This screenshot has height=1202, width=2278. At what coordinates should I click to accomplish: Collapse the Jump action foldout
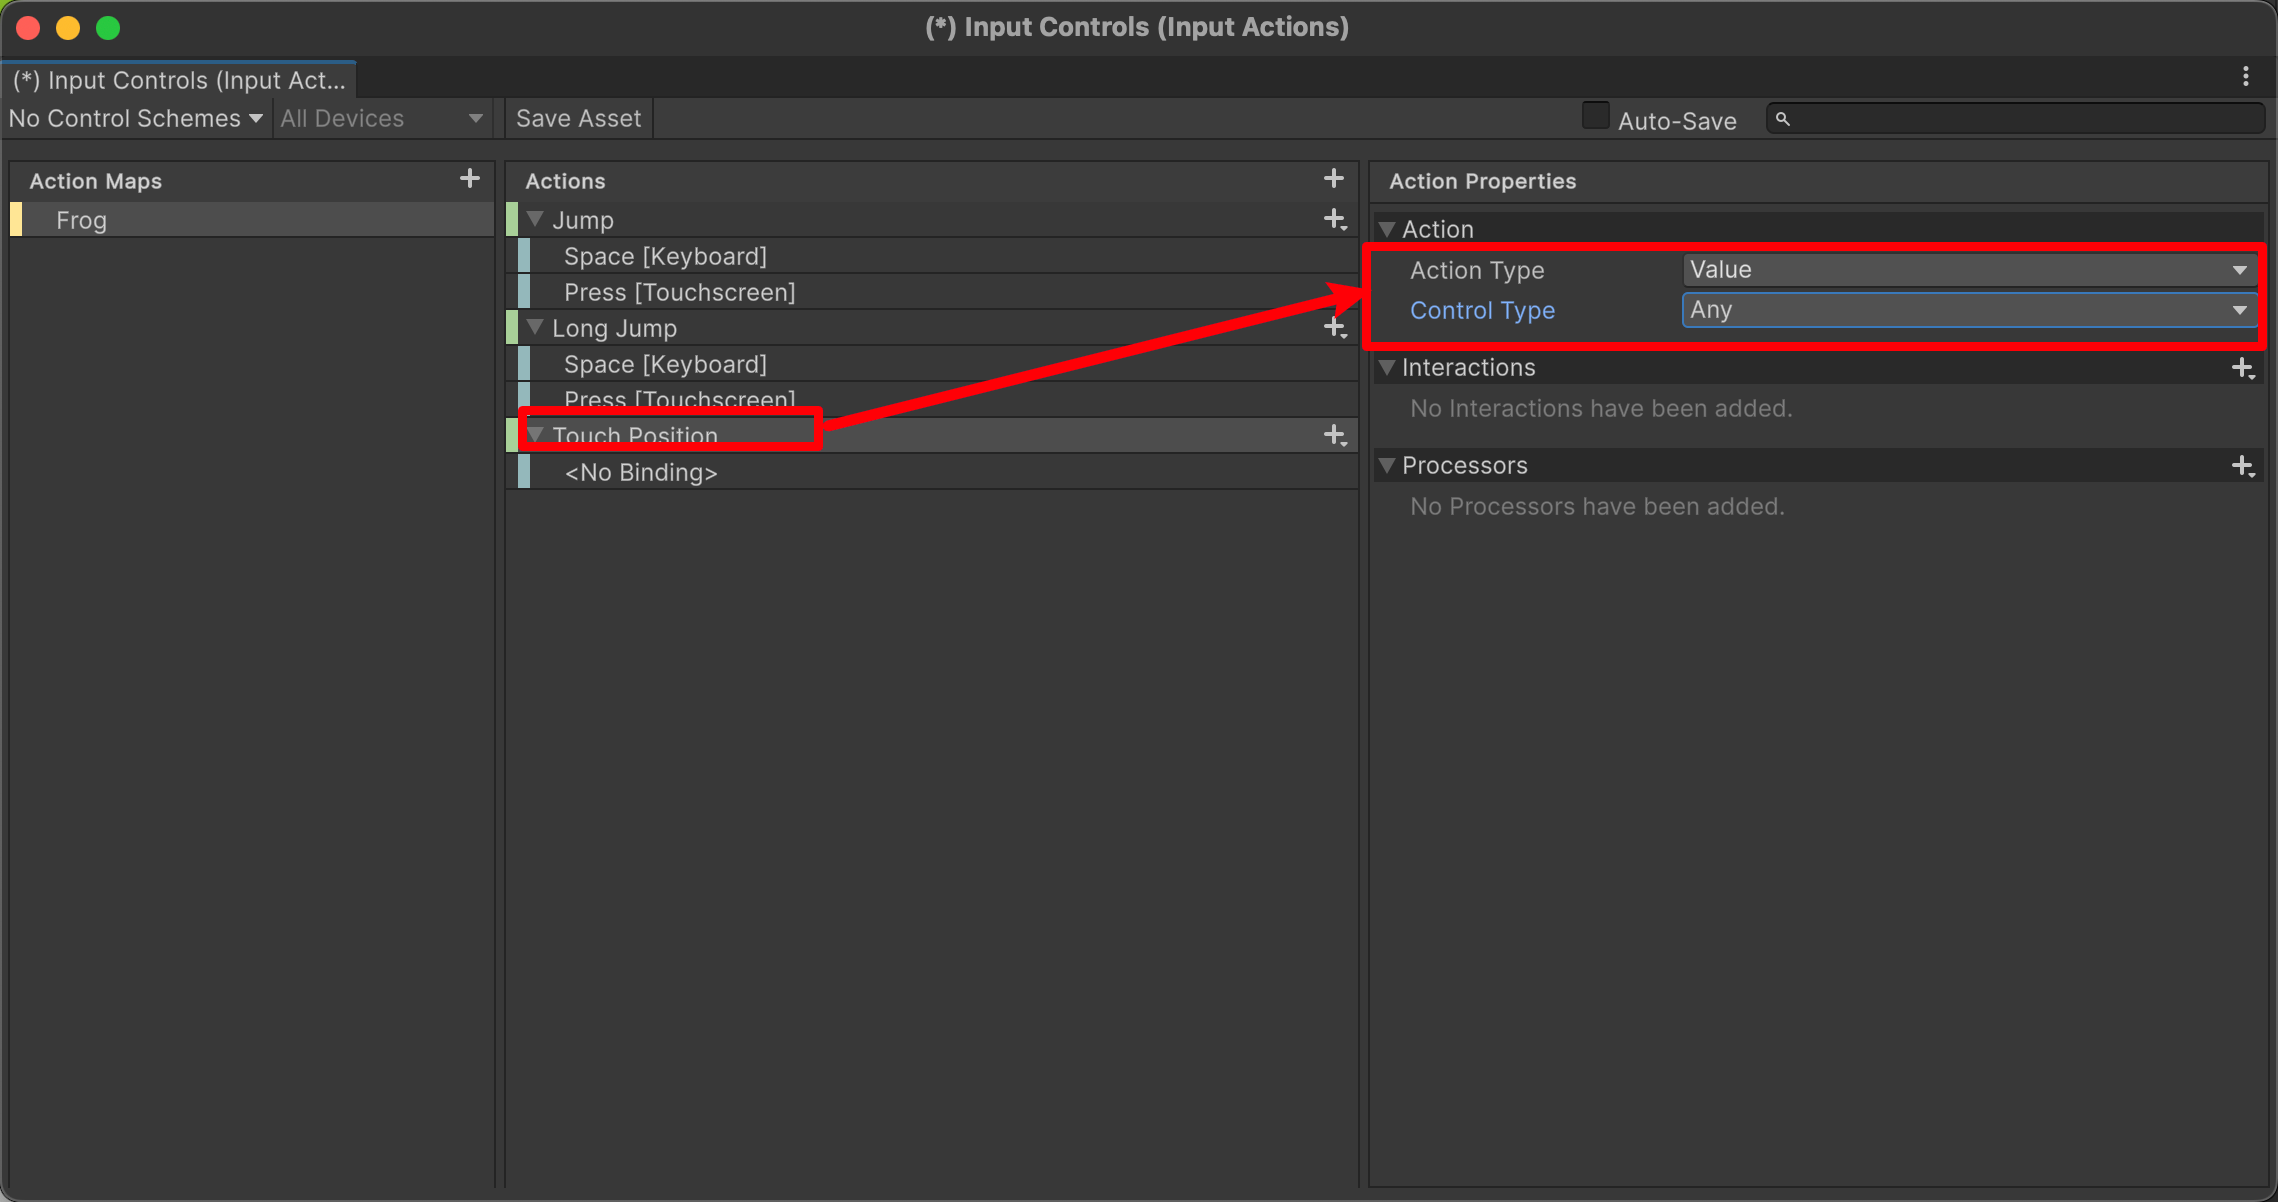(x=535, y=219)
